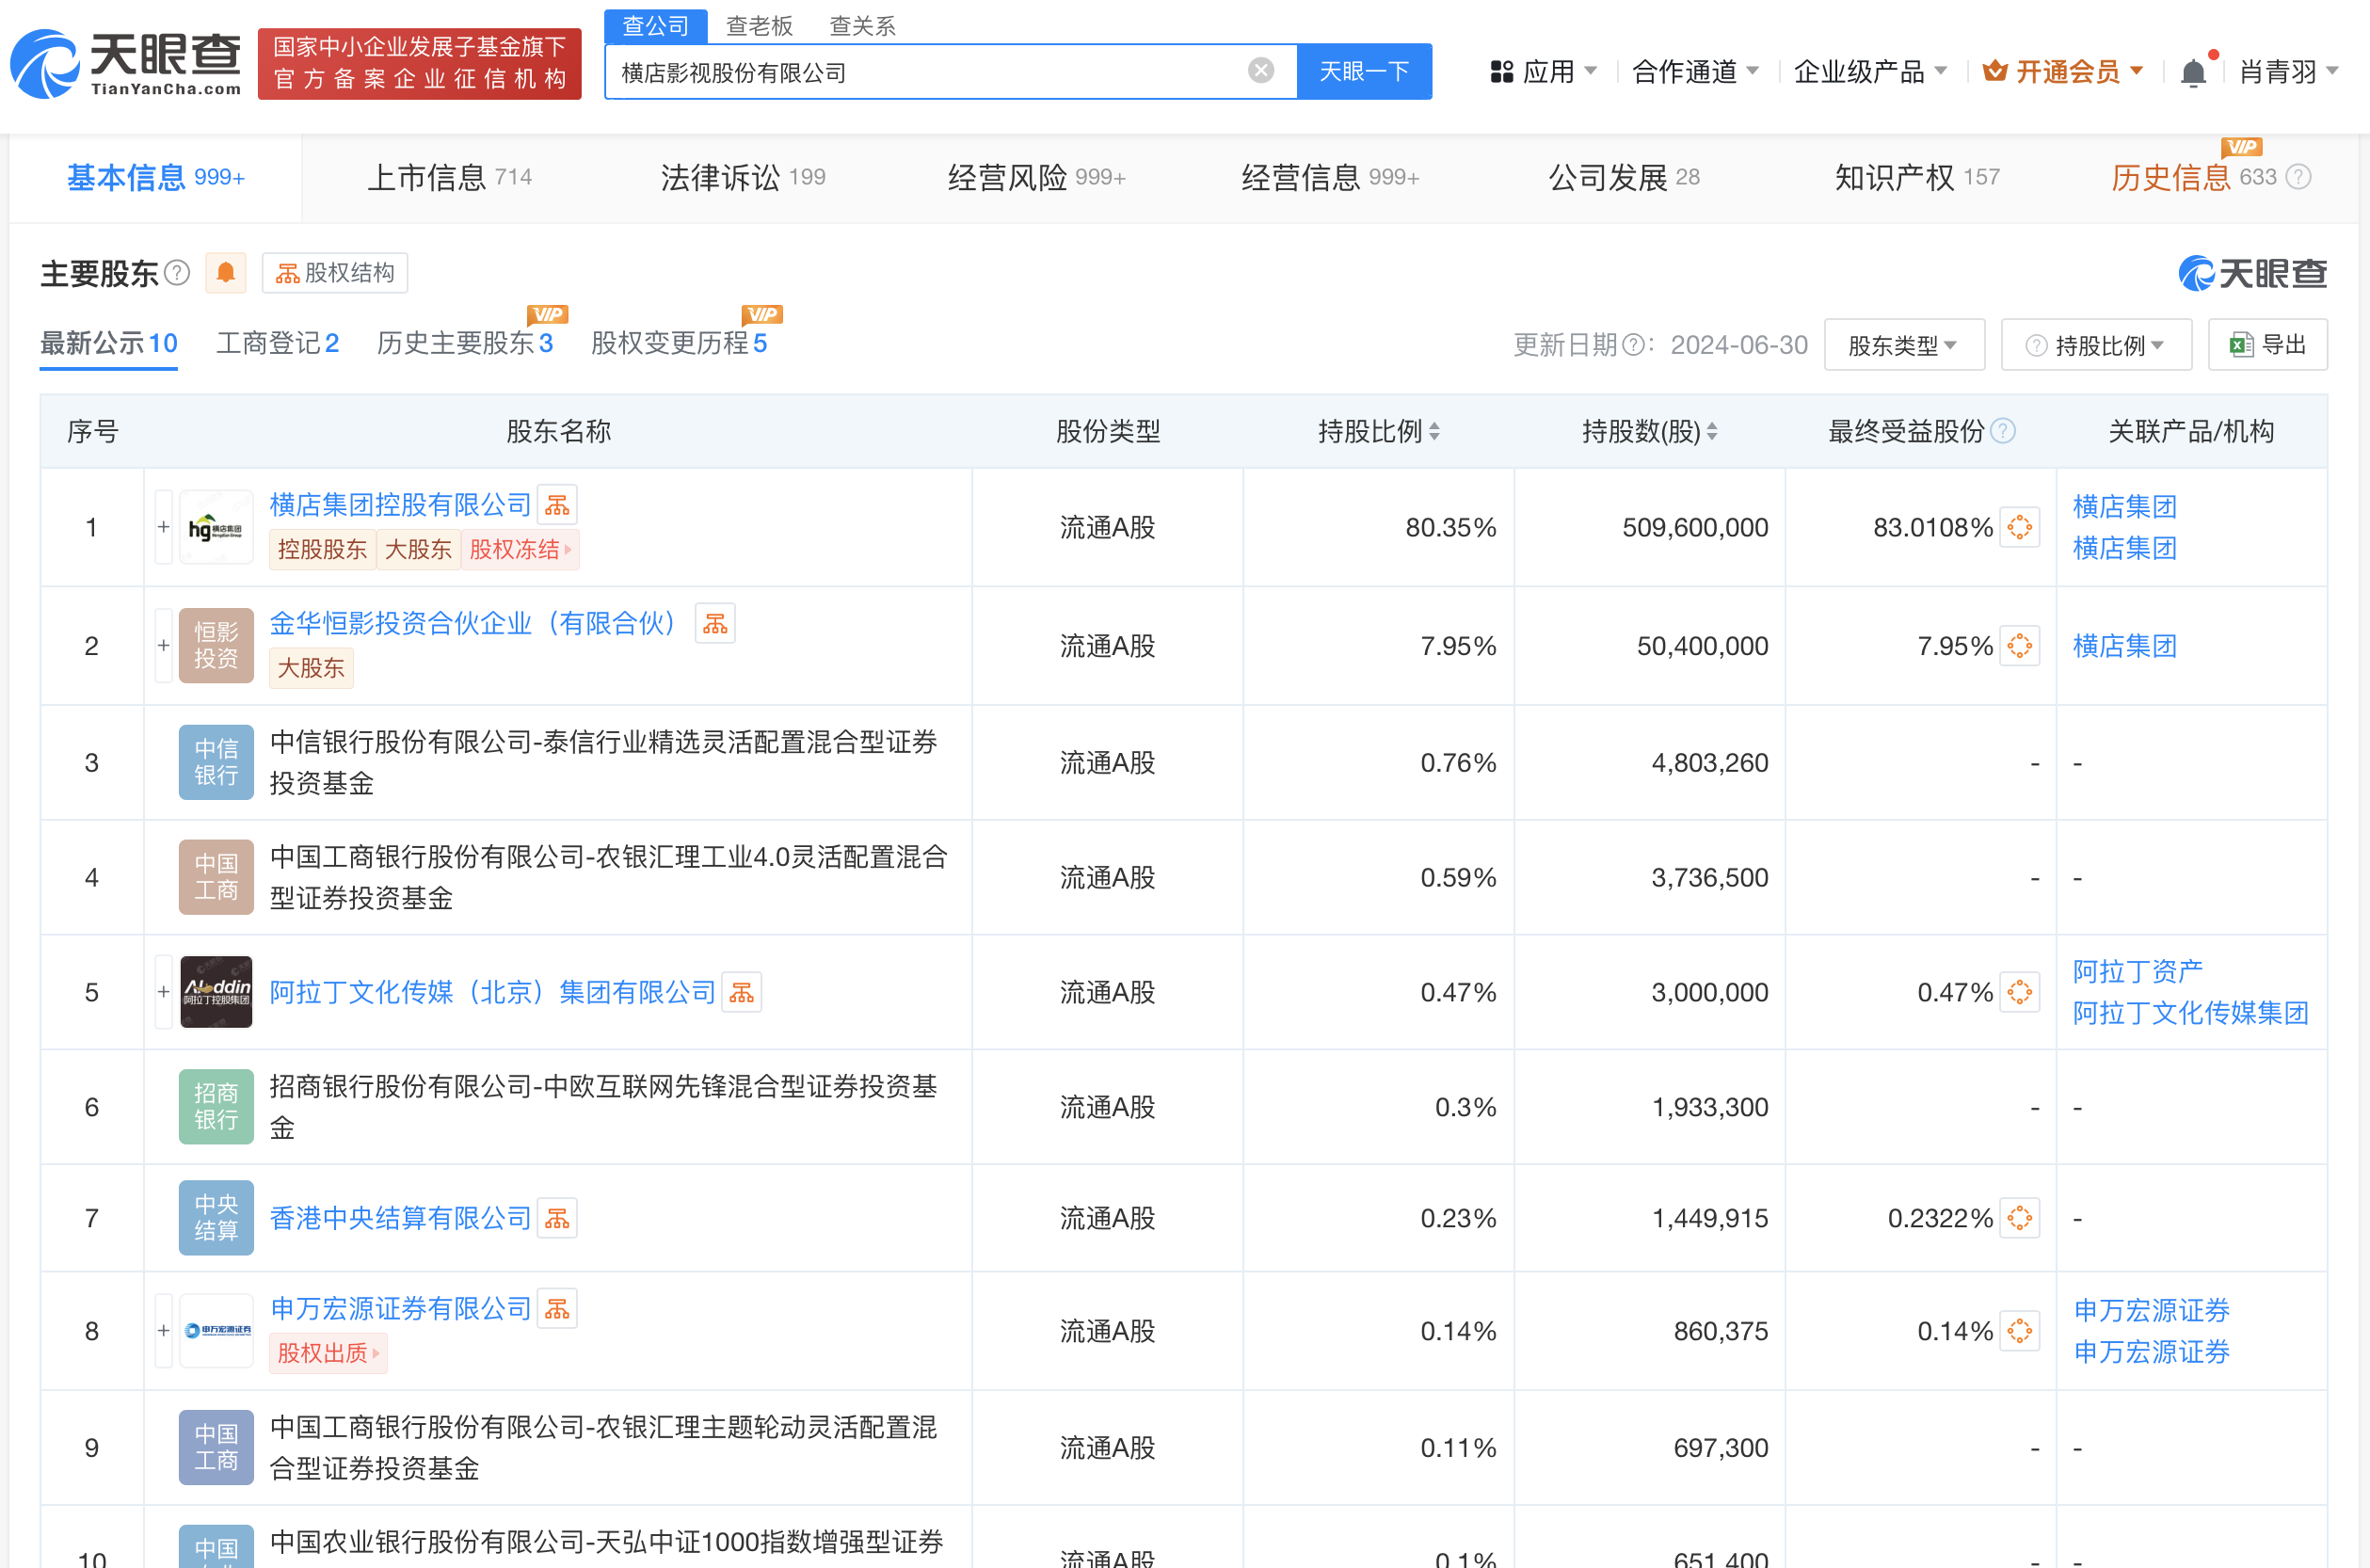The height and width of the screenshot is (1568, 2370).
Task: Open equity structure icon for 阿拉丁文化传媒
Action: 741,992
